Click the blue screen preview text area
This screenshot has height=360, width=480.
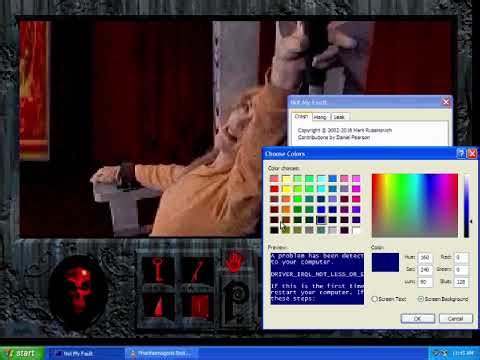tap(317, 278)
